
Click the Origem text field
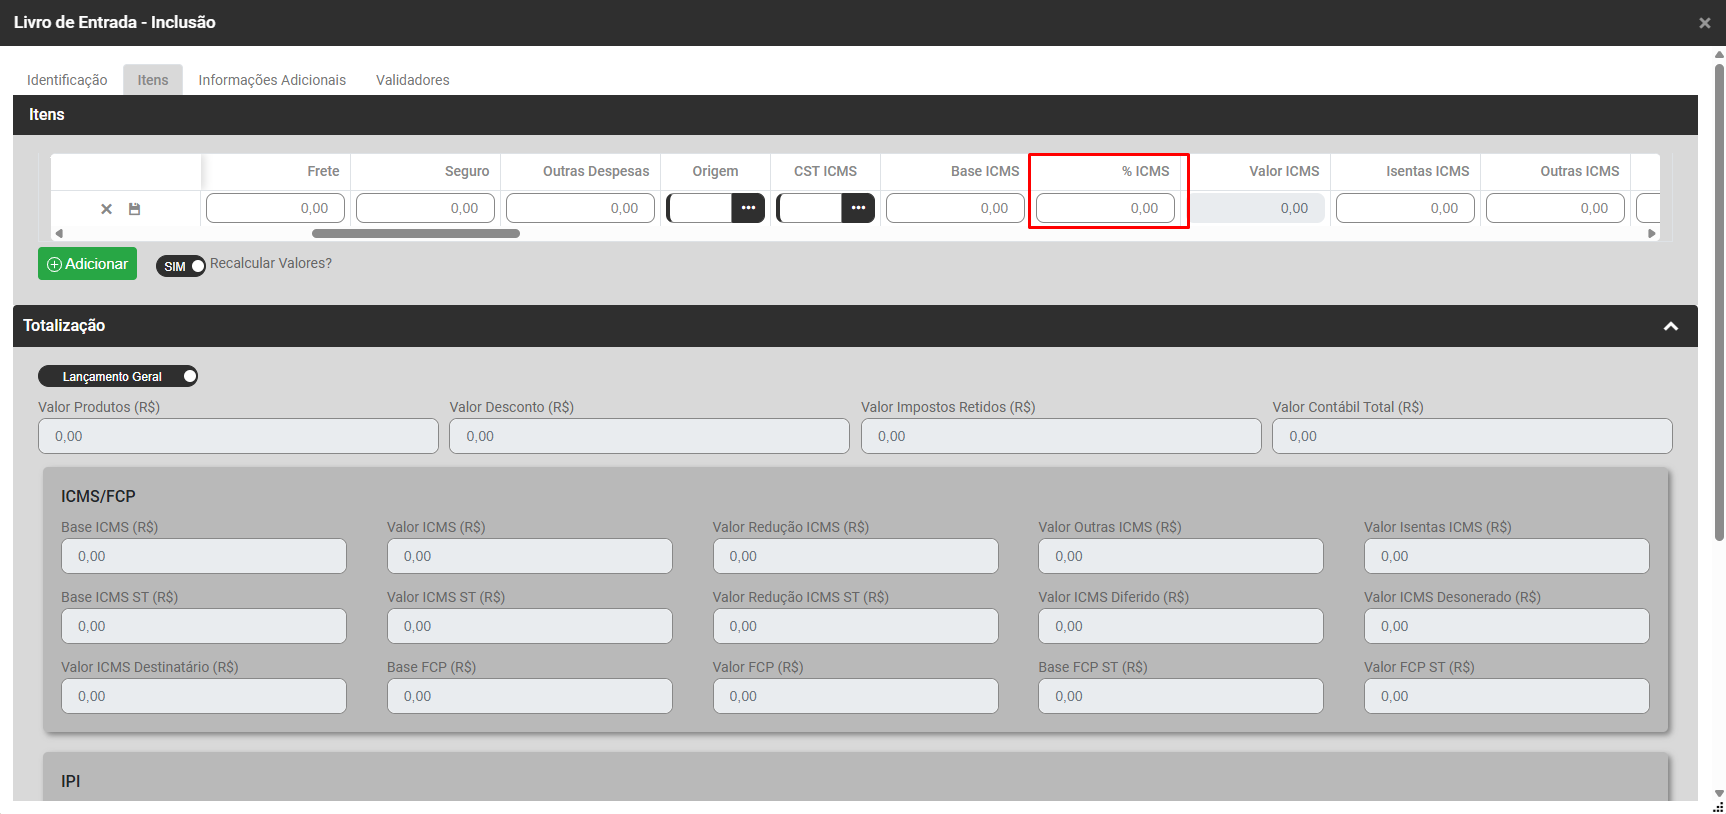[x=700, y=208]
